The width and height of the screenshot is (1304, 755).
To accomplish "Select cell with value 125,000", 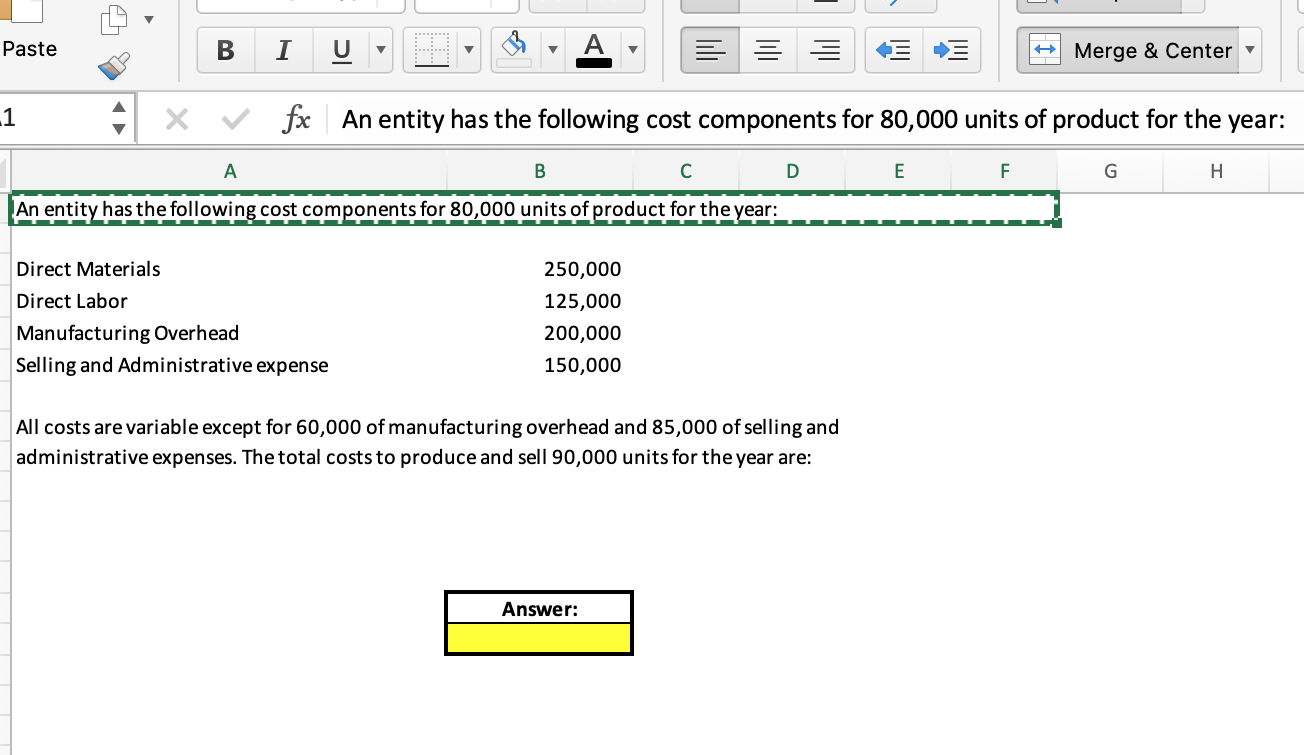I will click(540, 301).
